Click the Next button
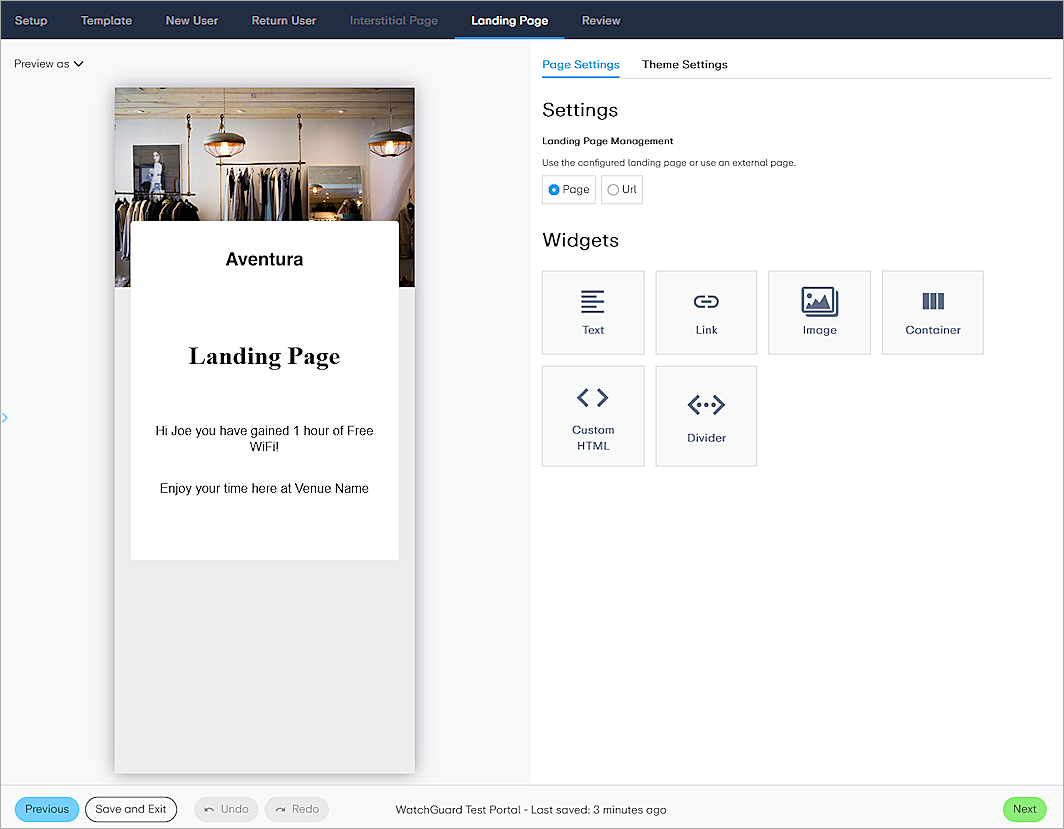This screenshot has width=1064, height=829. [x=1024, y=809]
